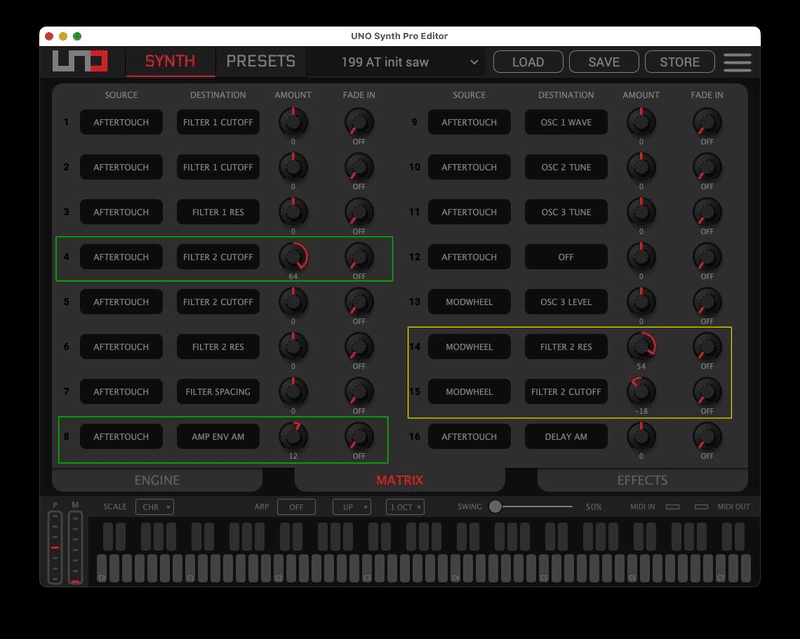Open row 13 source MODWHEEL selector
Image resolution: width=800 pixels, height=639 pixels.
(469, 302)
